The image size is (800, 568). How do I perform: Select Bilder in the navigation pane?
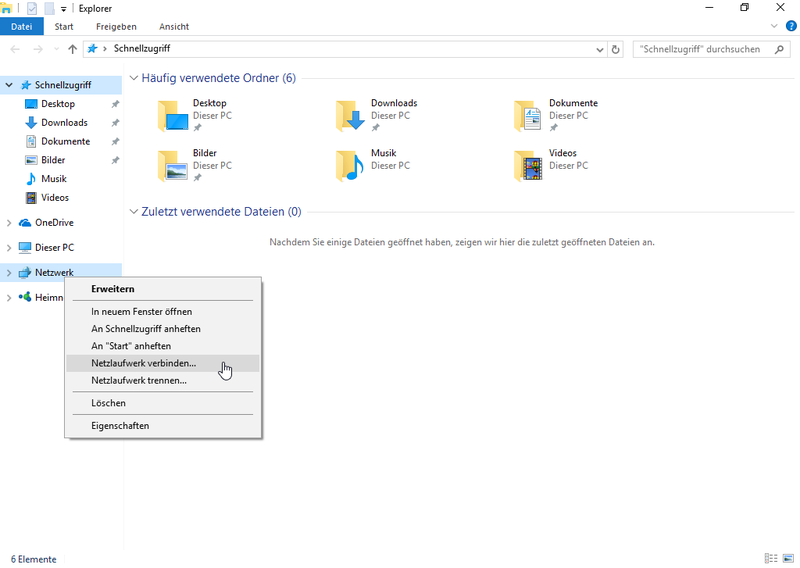pyautogui.click(x=53, y=160)
